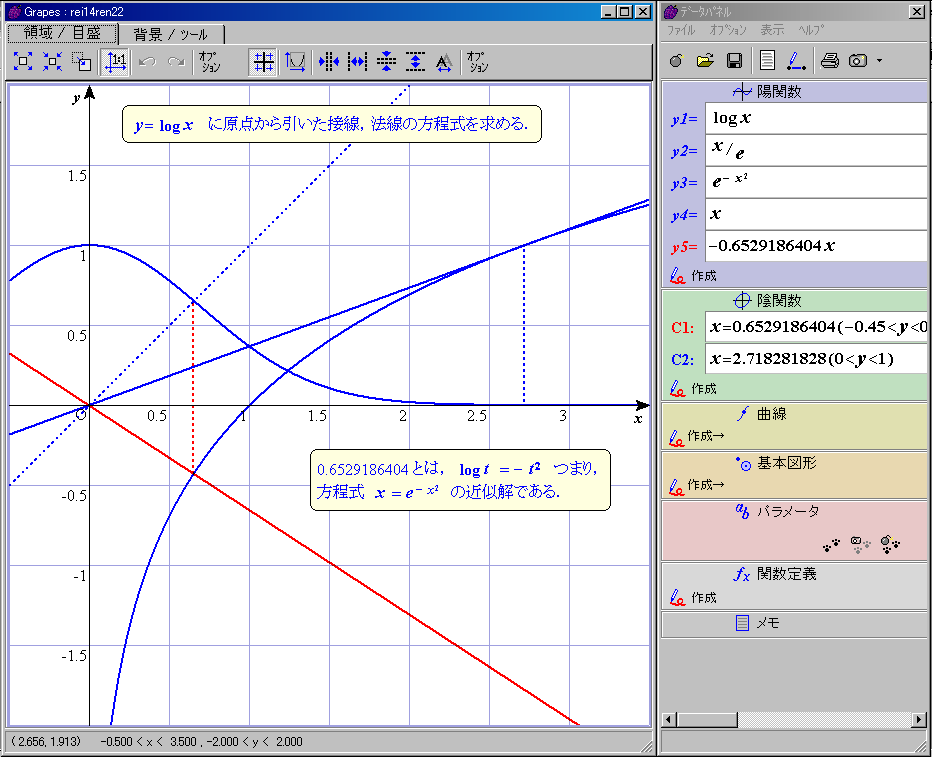Click the open folder icon
The width and height of the screenshot is (932, 757).
706,61
